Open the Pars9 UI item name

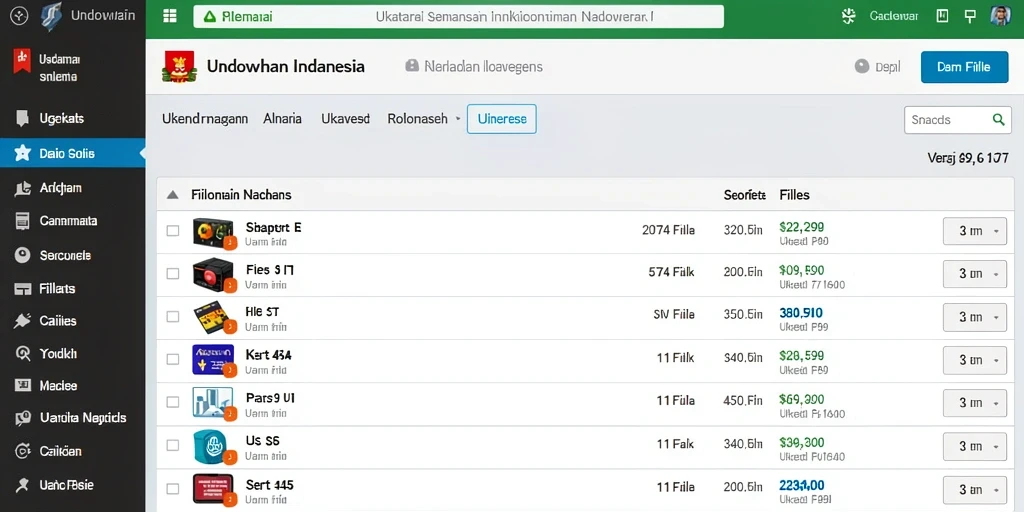270,397
